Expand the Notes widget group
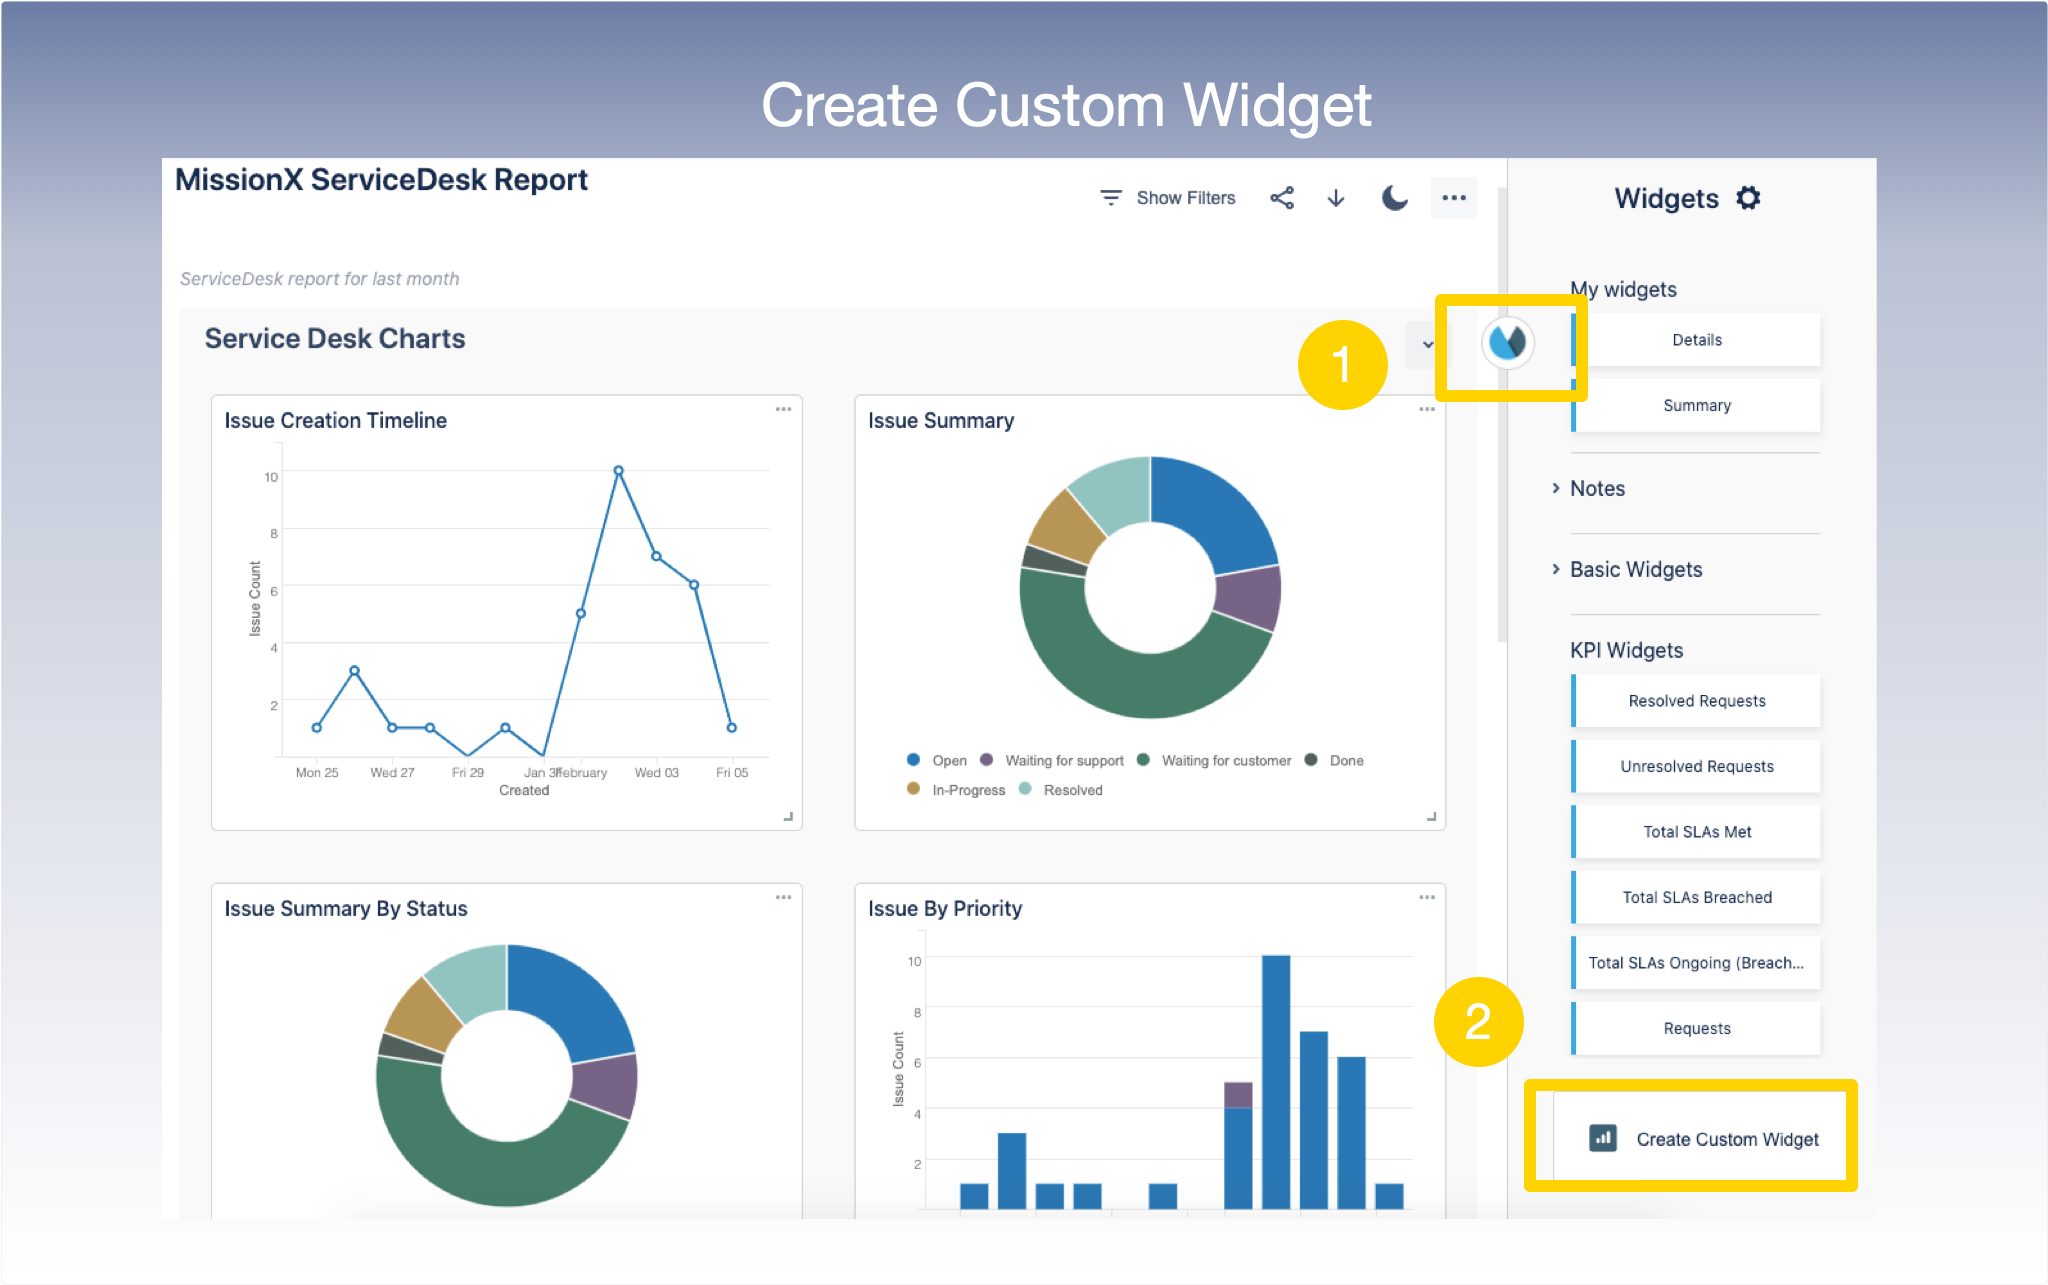2048x1285 pixels. click(x=1596, y=489)
